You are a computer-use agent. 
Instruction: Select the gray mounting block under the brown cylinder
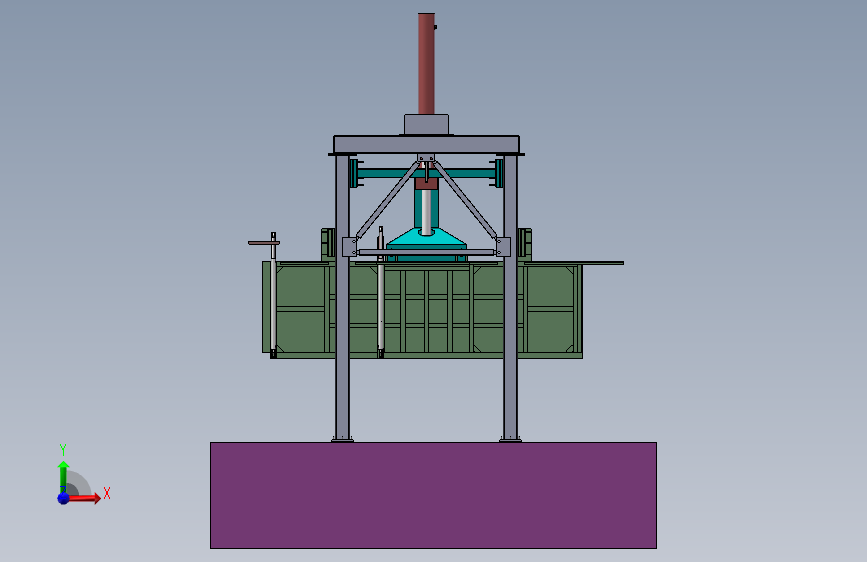click(426, 124)
